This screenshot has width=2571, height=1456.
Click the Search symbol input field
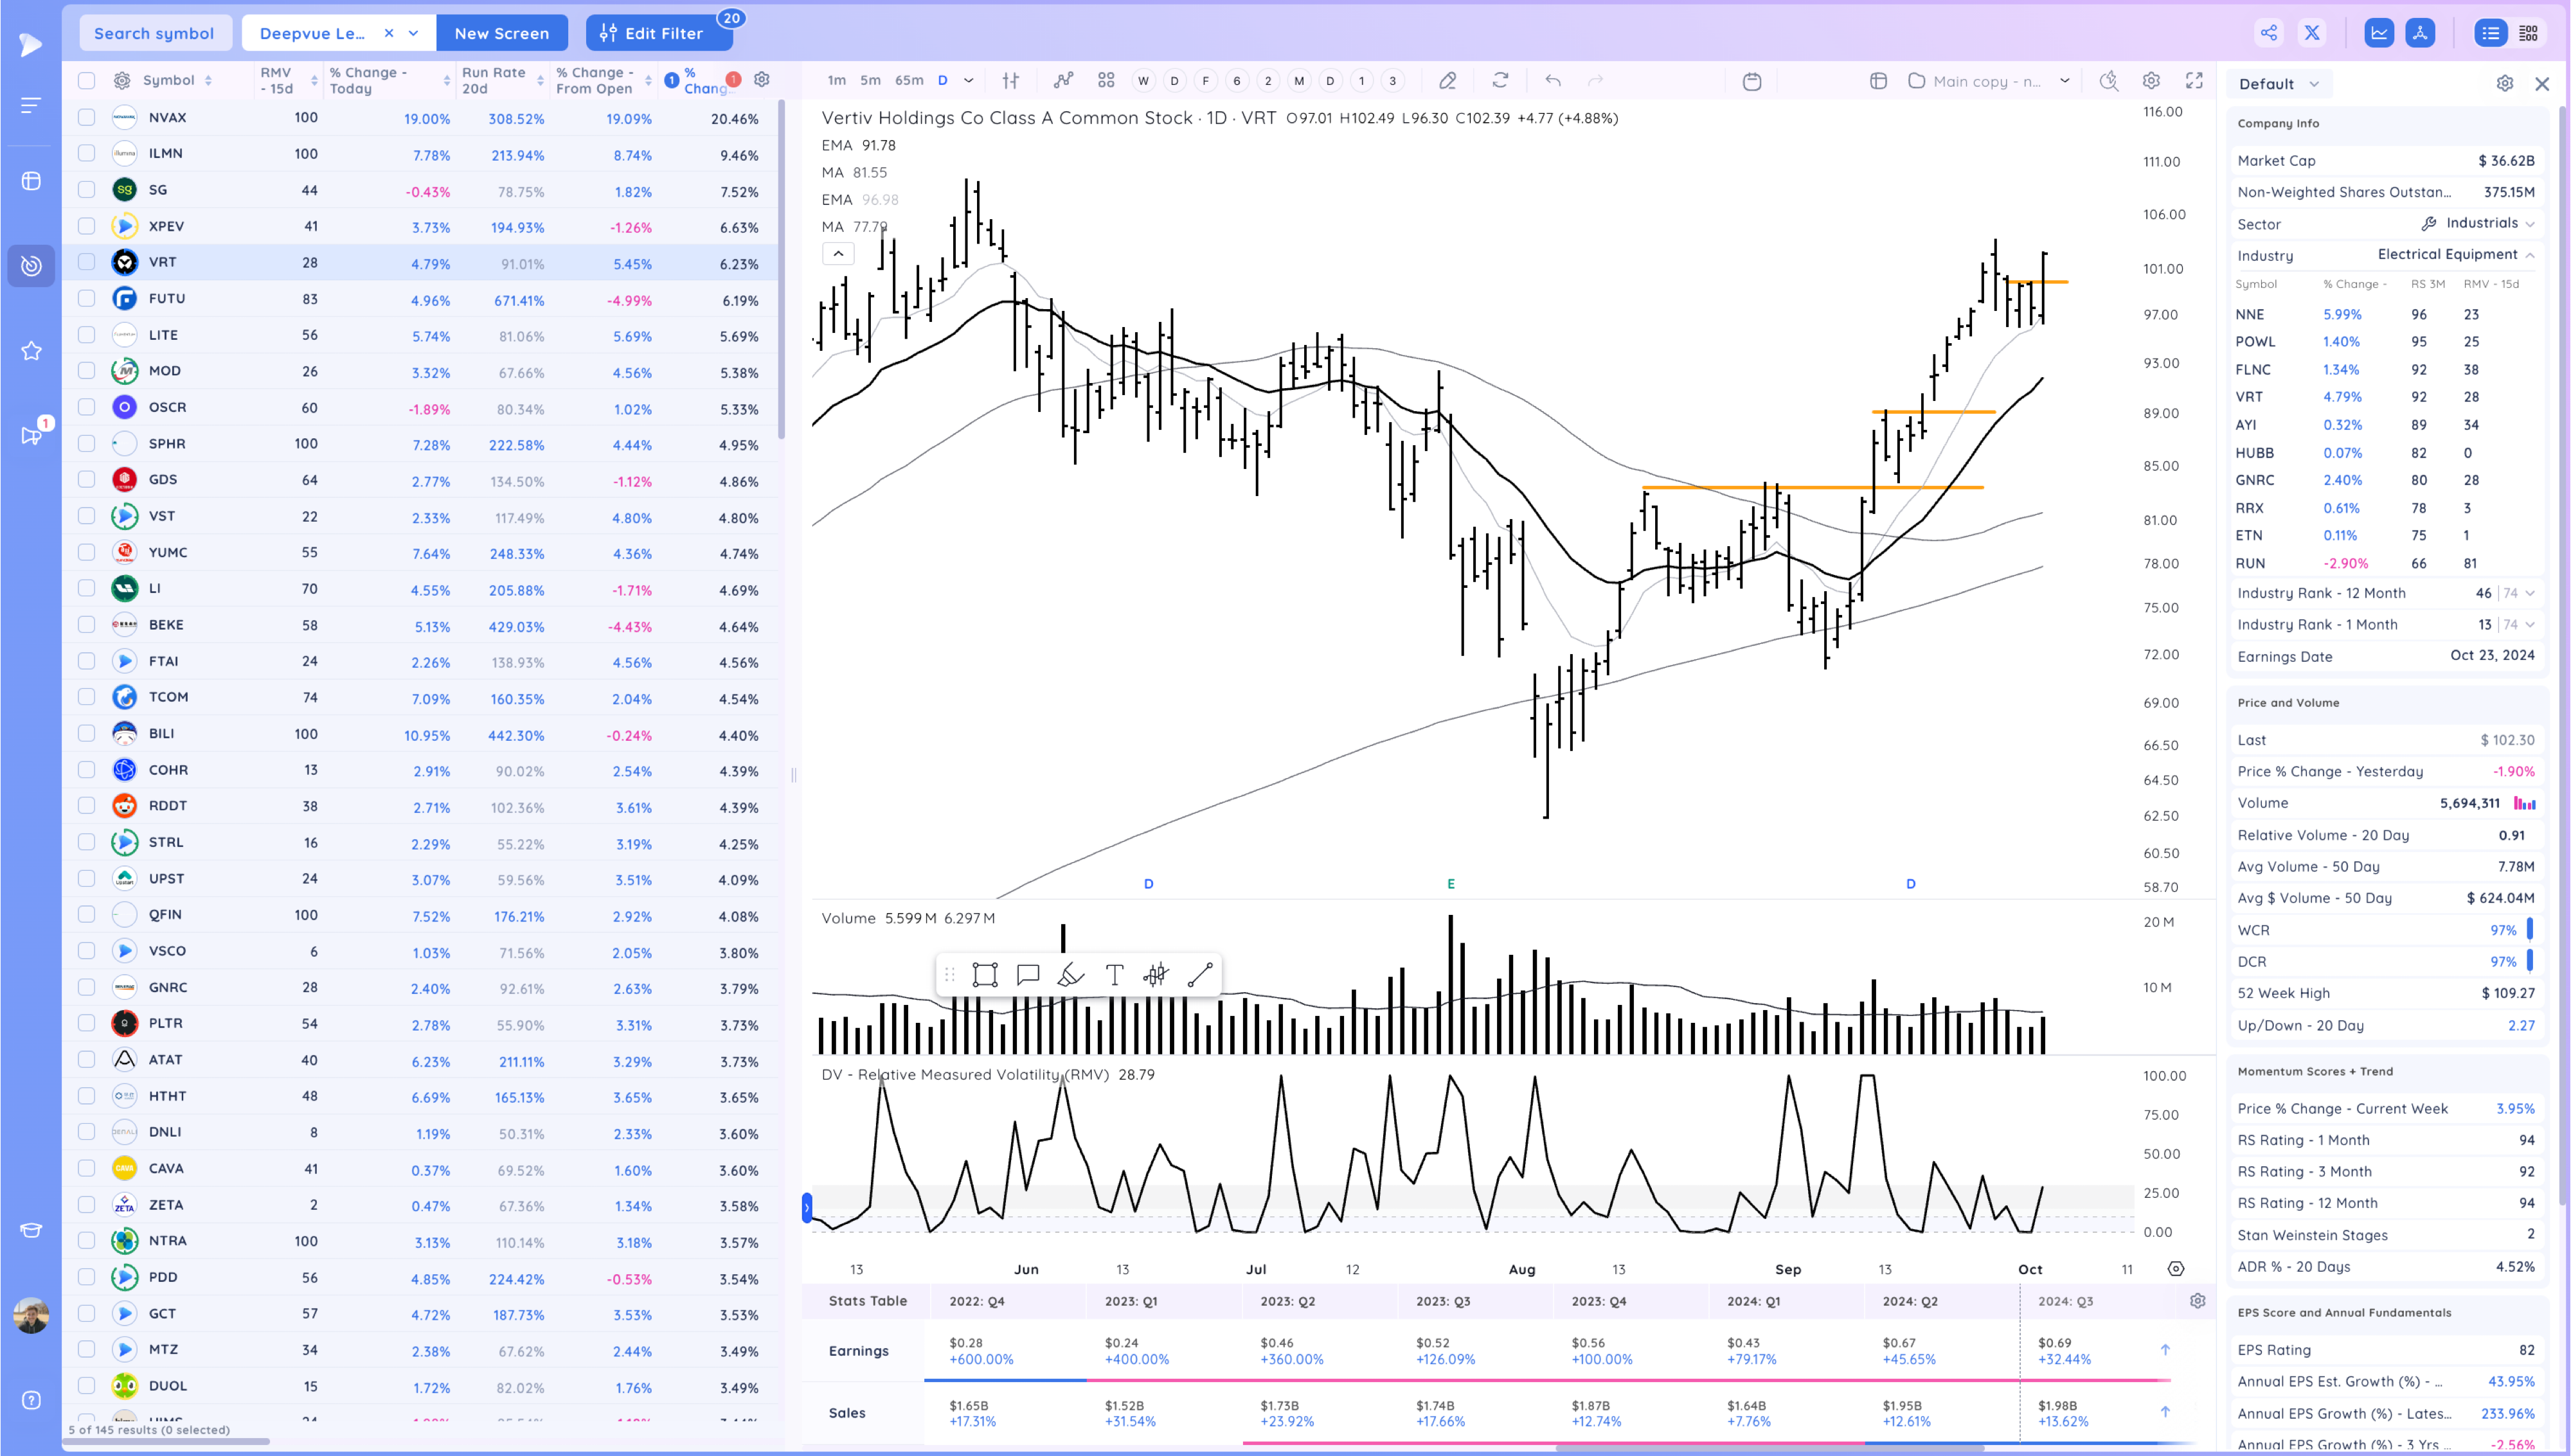click(154, 33)
